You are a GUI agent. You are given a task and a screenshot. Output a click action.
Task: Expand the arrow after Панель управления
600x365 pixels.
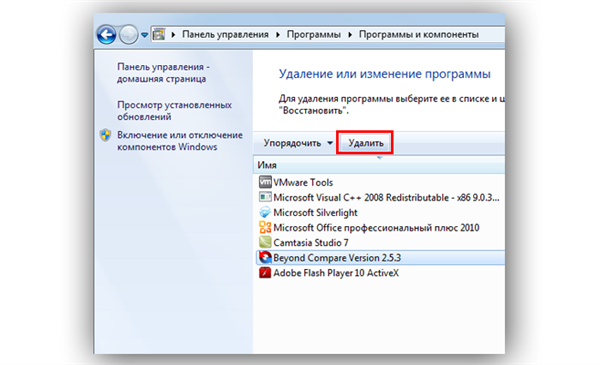pyautogui.click(x=278, y=35)
